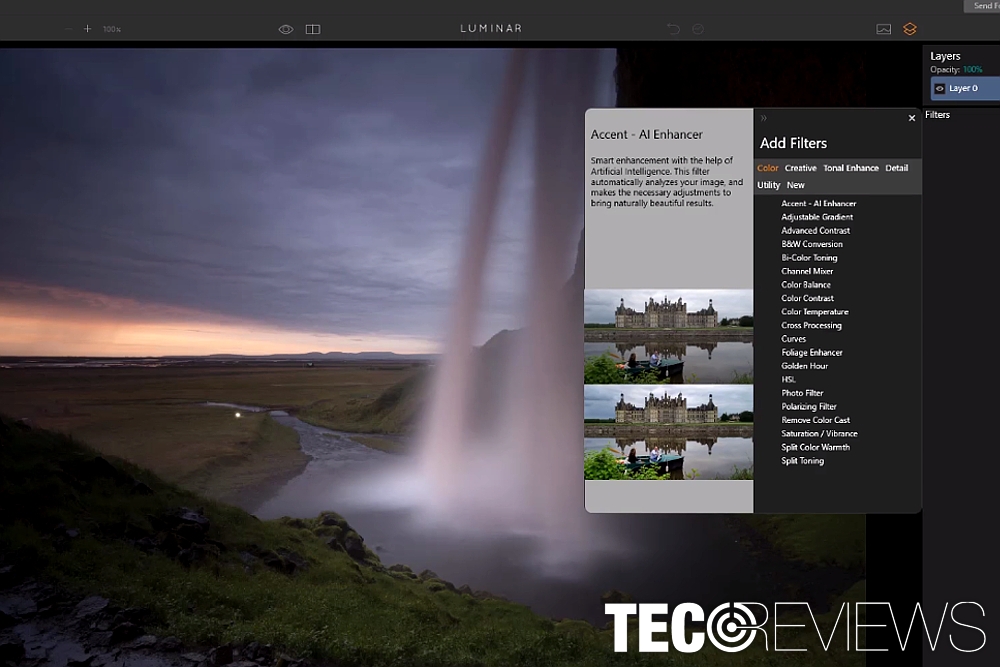Zoom out with the minus icon
The image size is (1000, 667).
point(68,29)
